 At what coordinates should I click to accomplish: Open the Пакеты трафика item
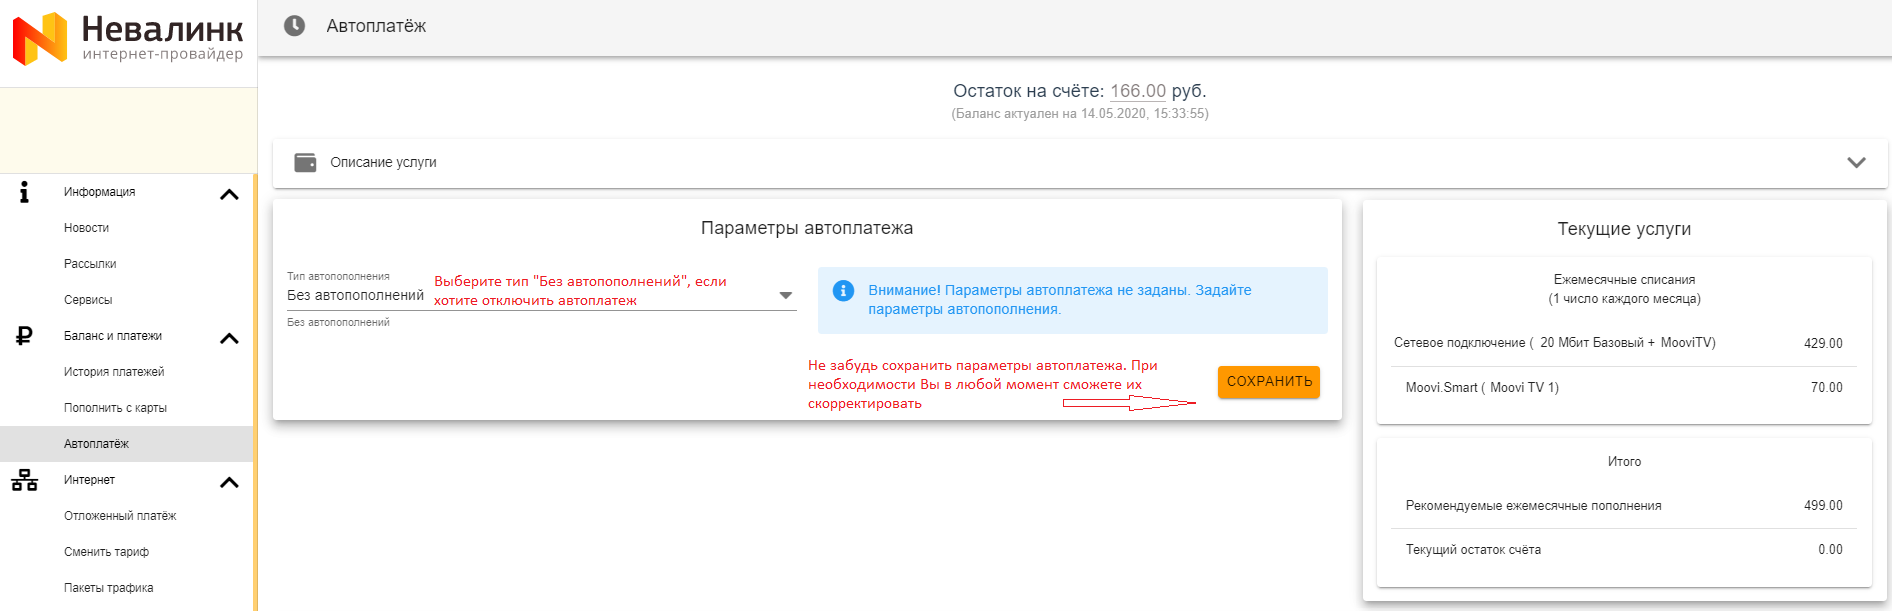click(108, 588)
